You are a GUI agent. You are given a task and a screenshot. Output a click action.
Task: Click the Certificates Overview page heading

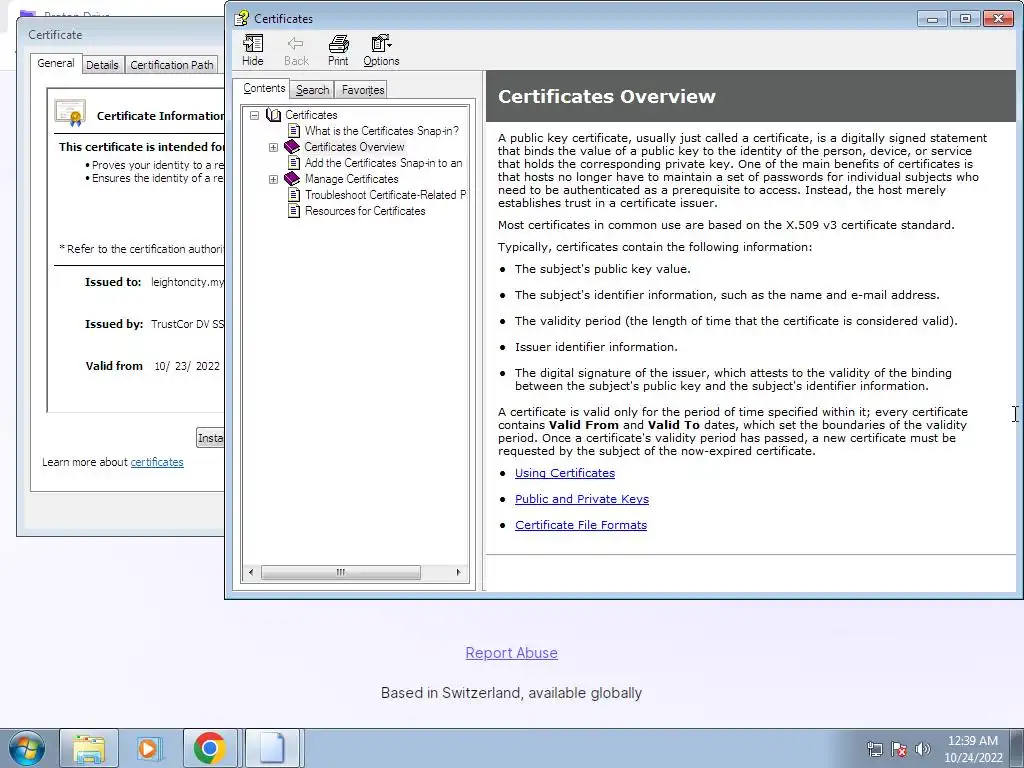(607, 97)
